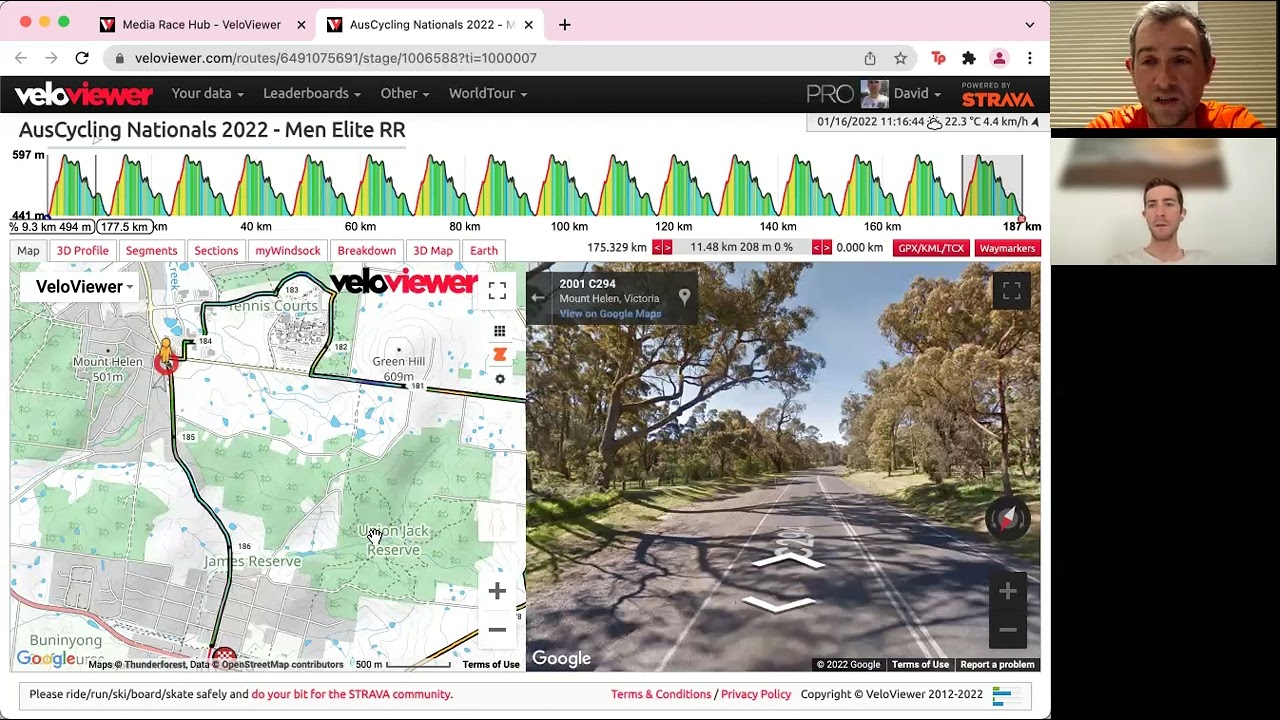The width and height of the screenshot is (1280, 720).
Task: Click colored bars icon in footer
Action: click(x=1002, y=695)
